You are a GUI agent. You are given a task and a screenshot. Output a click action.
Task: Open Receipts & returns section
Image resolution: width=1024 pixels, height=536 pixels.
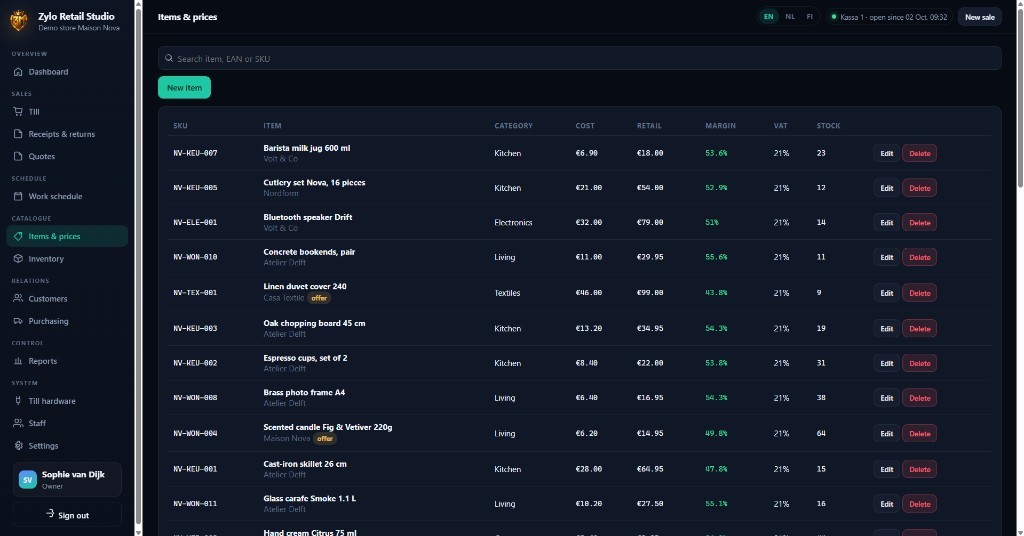click(67, 134)
